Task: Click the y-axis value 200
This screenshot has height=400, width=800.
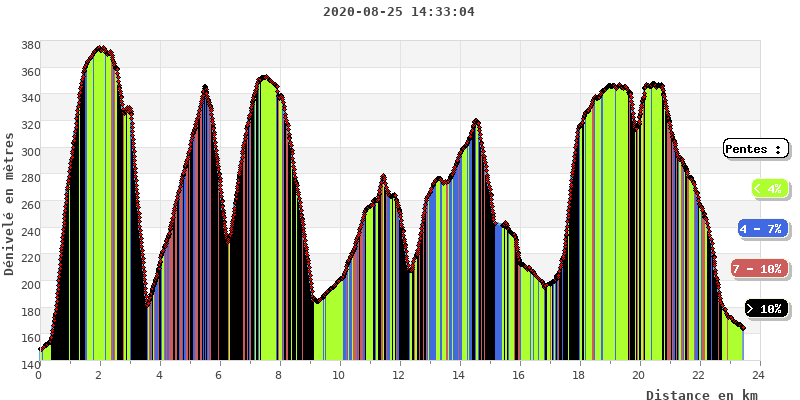Action: coord(30,284)
